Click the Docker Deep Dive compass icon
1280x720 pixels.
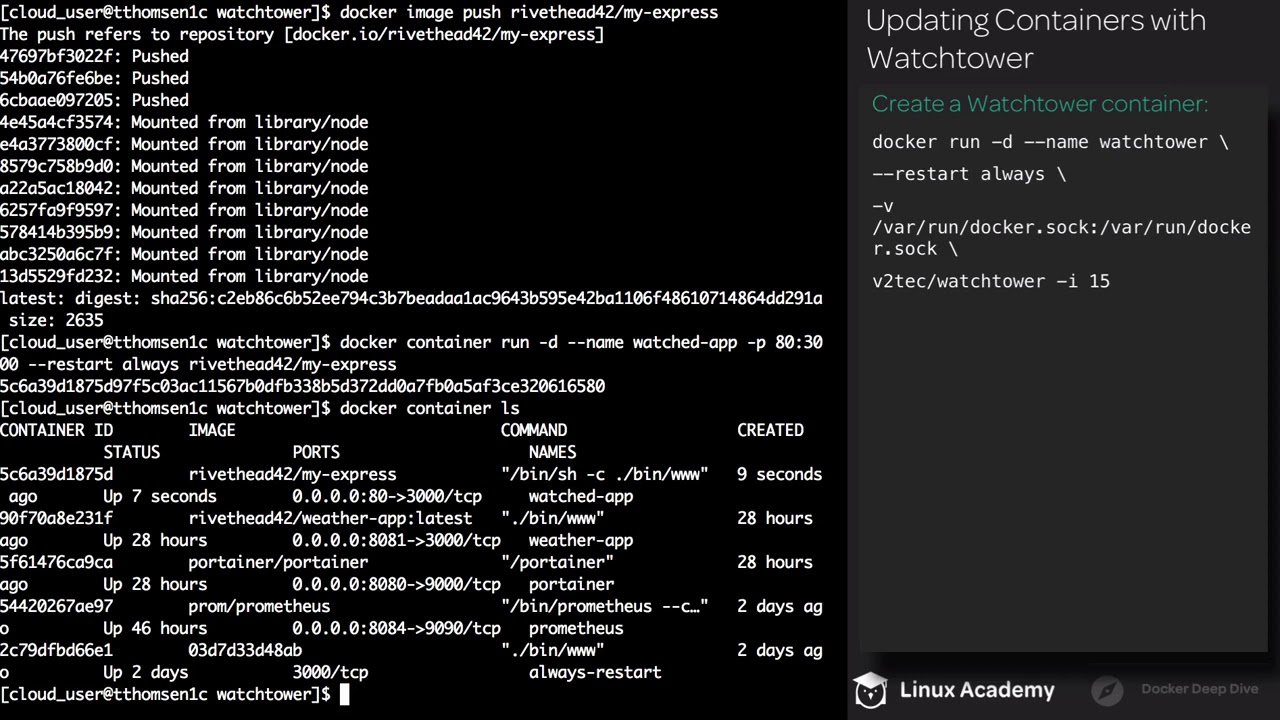tap(1108, 690)
